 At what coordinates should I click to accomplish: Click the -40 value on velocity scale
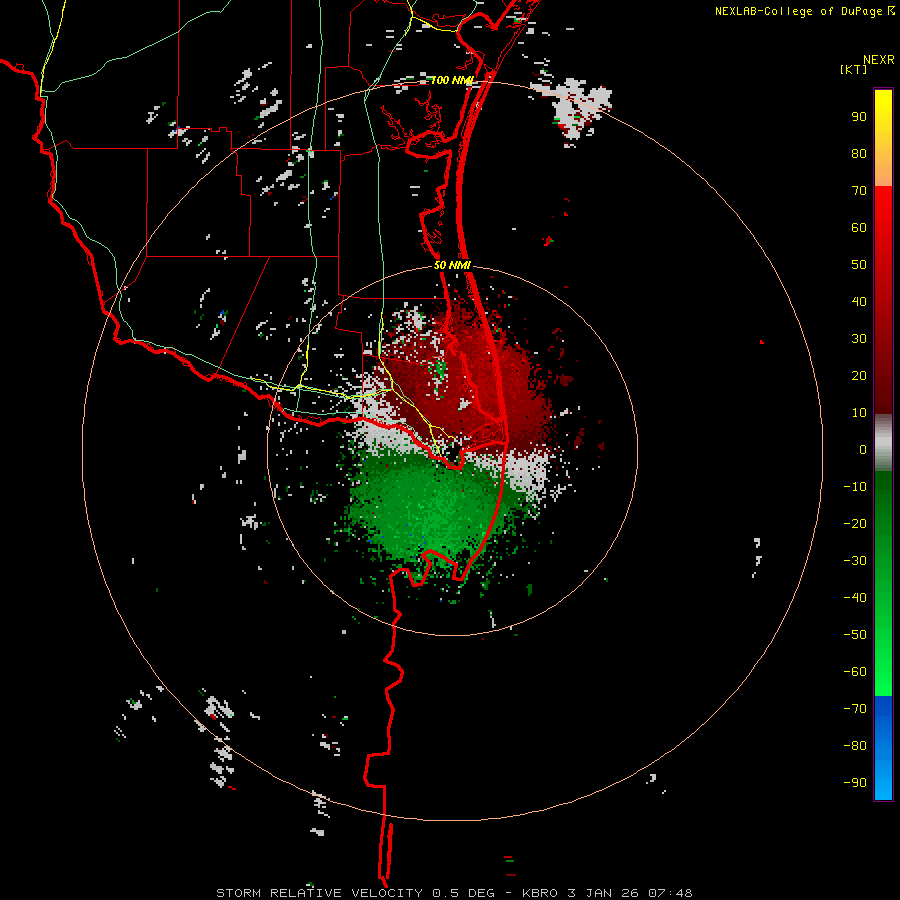(855, 598)
